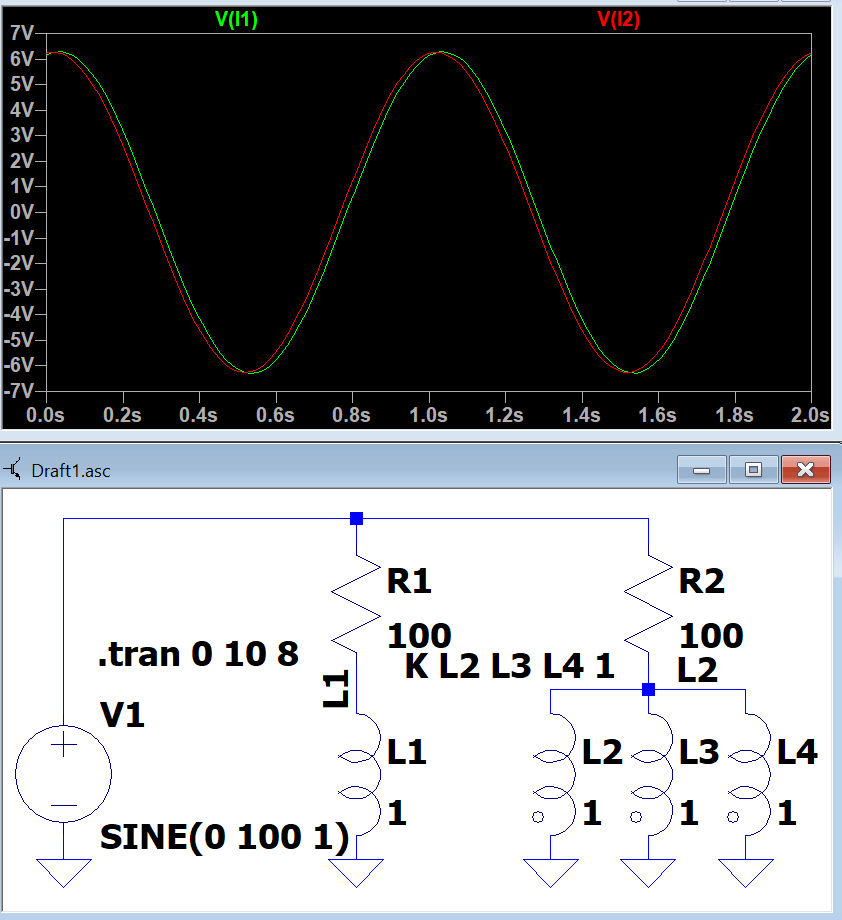842x920 pixels.
Task: Close the Draft1.asc schematic window
Action: 806,470
